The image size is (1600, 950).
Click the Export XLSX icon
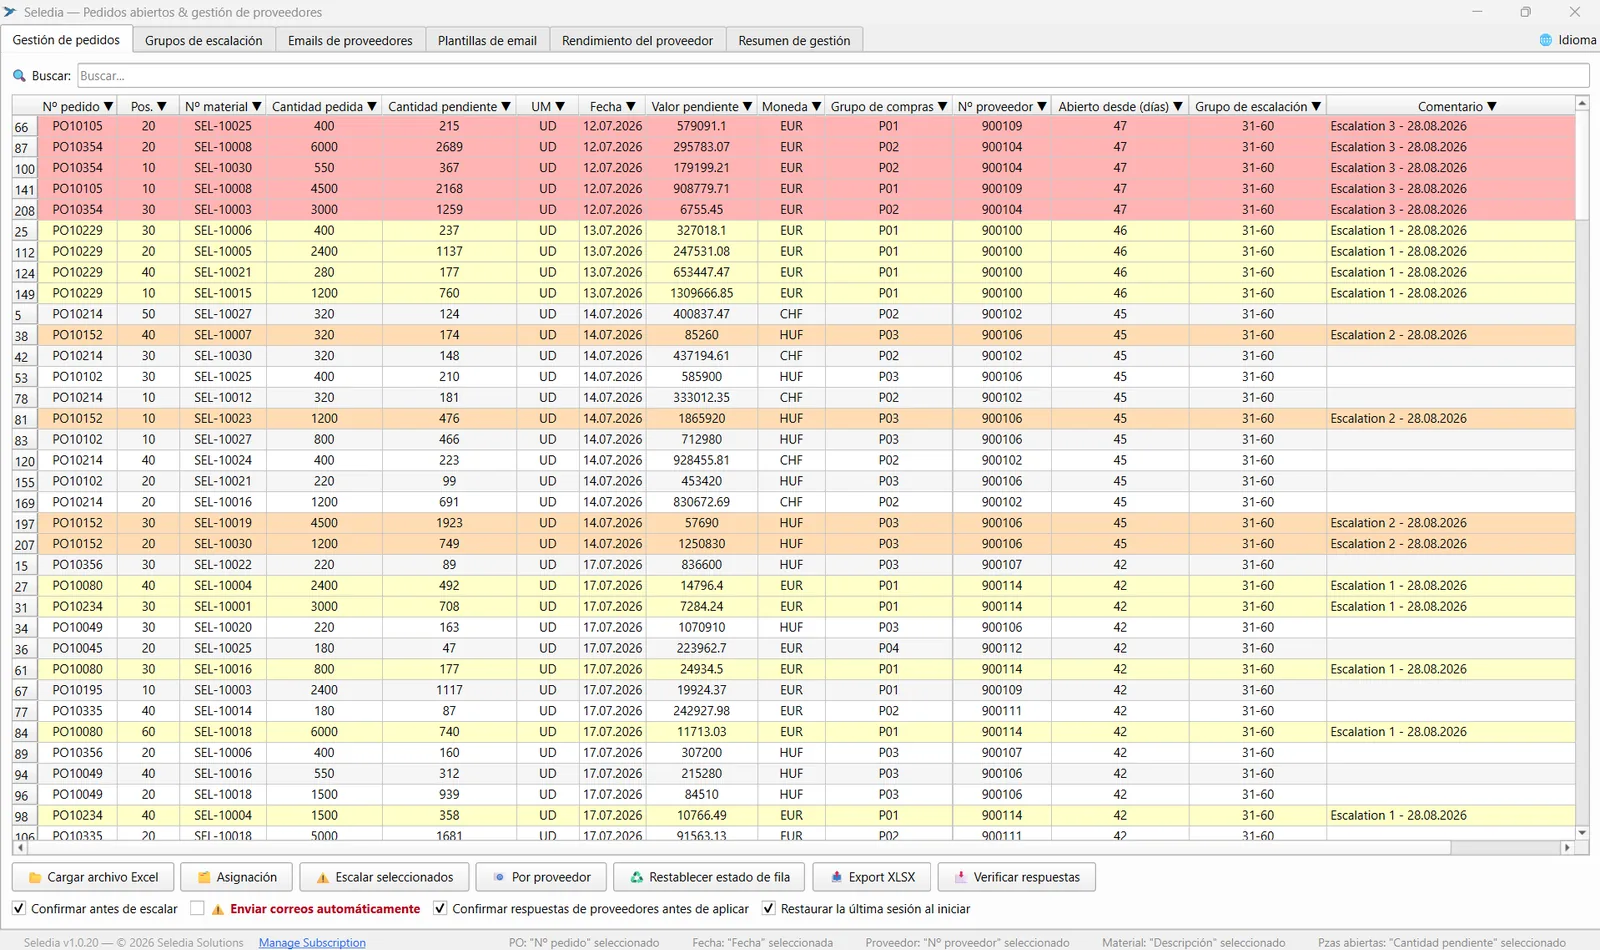[836, 878]
